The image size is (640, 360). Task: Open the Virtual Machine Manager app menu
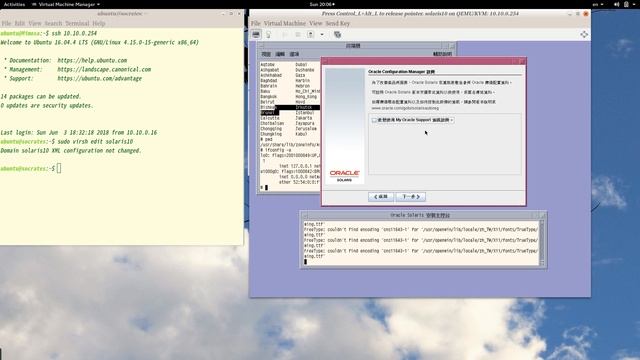[x=66, y=4]
